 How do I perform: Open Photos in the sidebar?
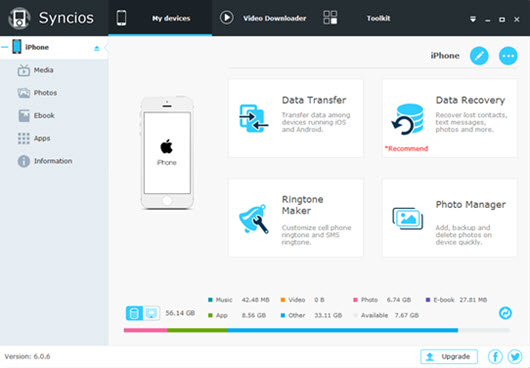pyautogui.click(x=45, y=93)
